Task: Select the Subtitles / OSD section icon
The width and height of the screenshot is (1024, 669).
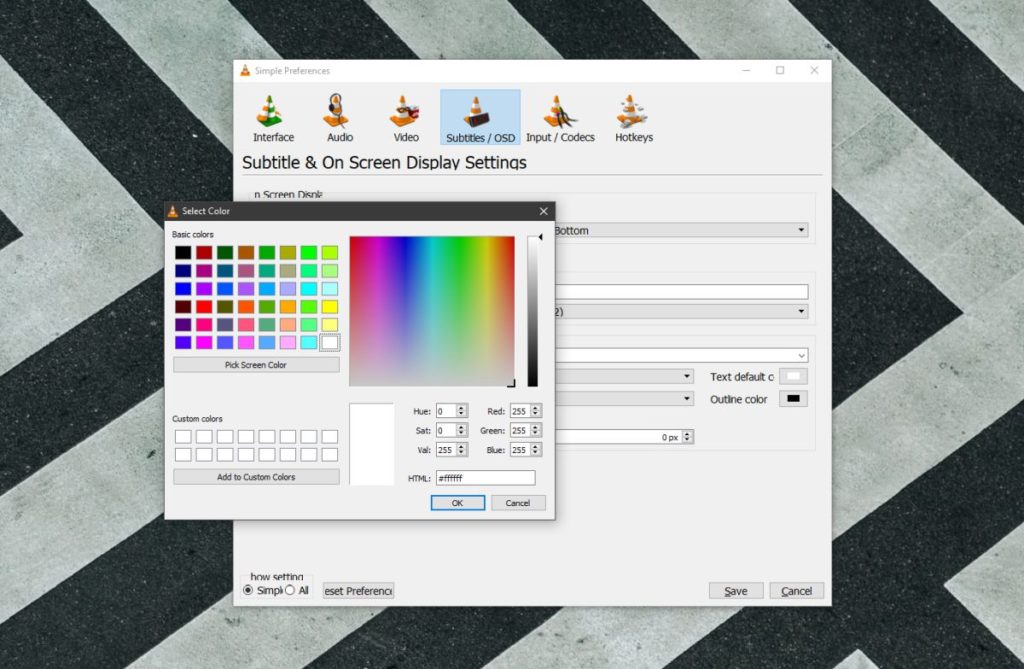Action: pos(479,114)
